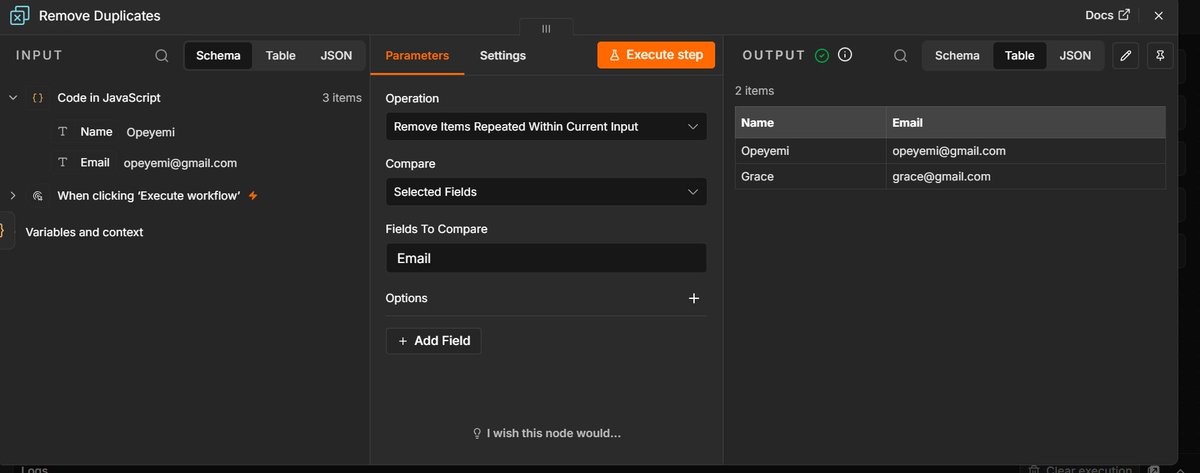1200x473 pixels.
Task: Click the edit output pencil icon
Action: (x=1126, y=56)
